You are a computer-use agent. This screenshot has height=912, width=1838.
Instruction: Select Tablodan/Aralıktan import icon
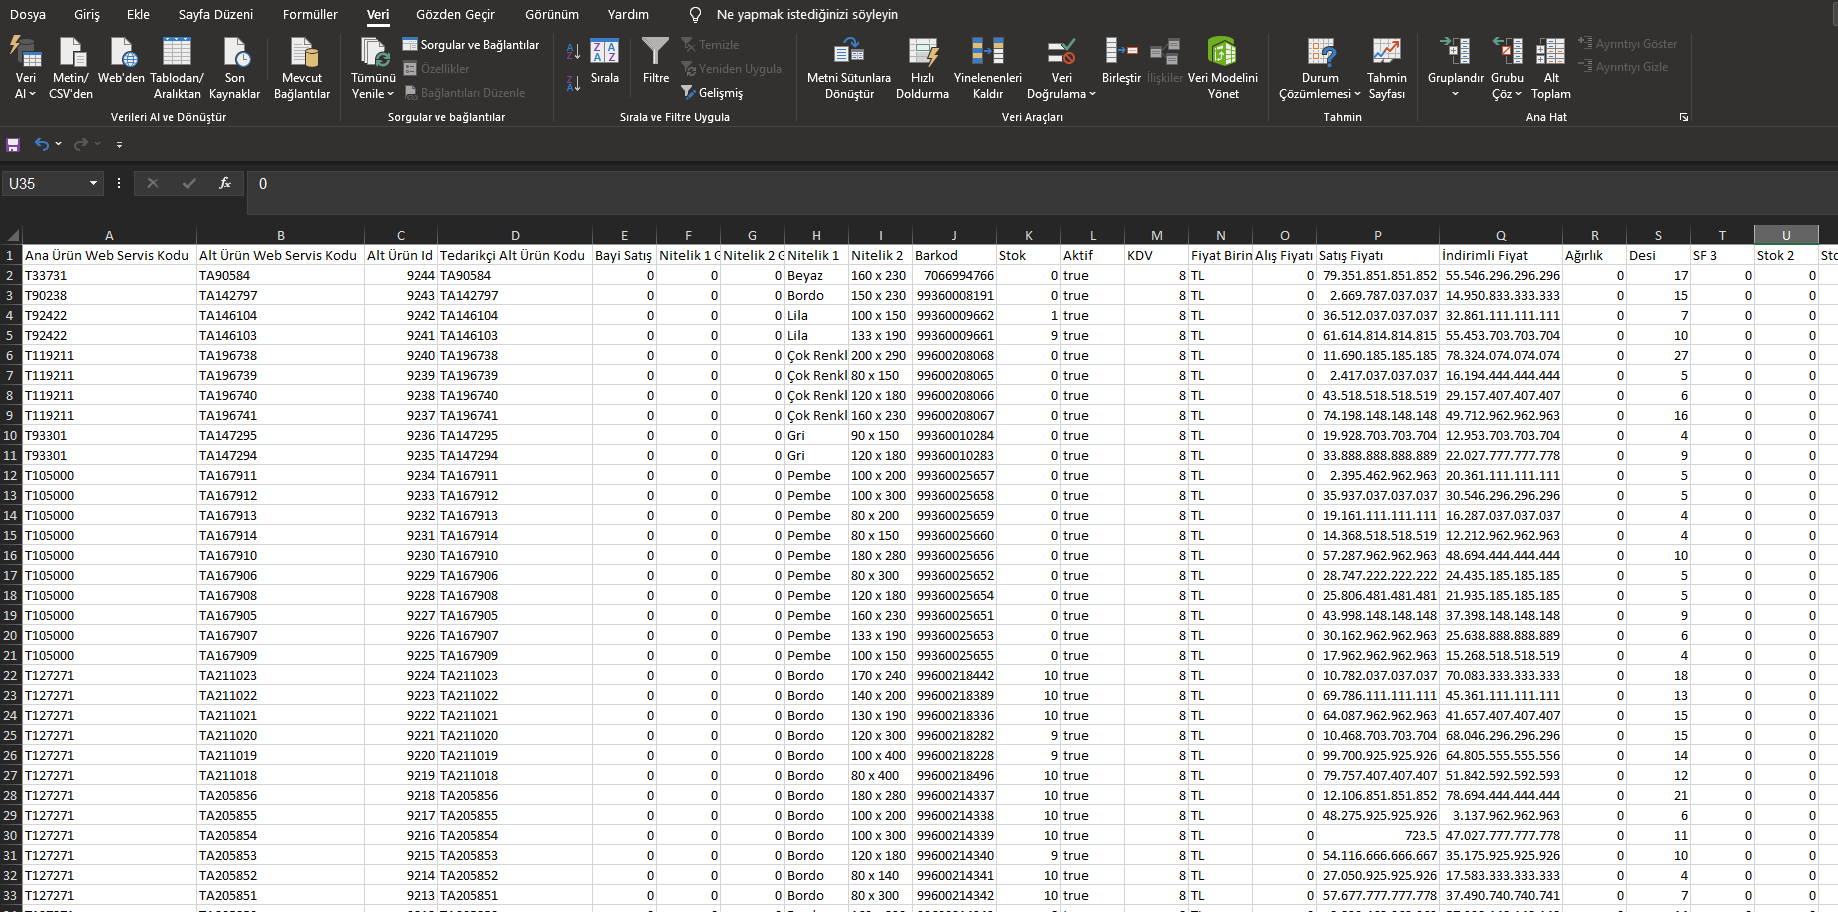[177, 67]
